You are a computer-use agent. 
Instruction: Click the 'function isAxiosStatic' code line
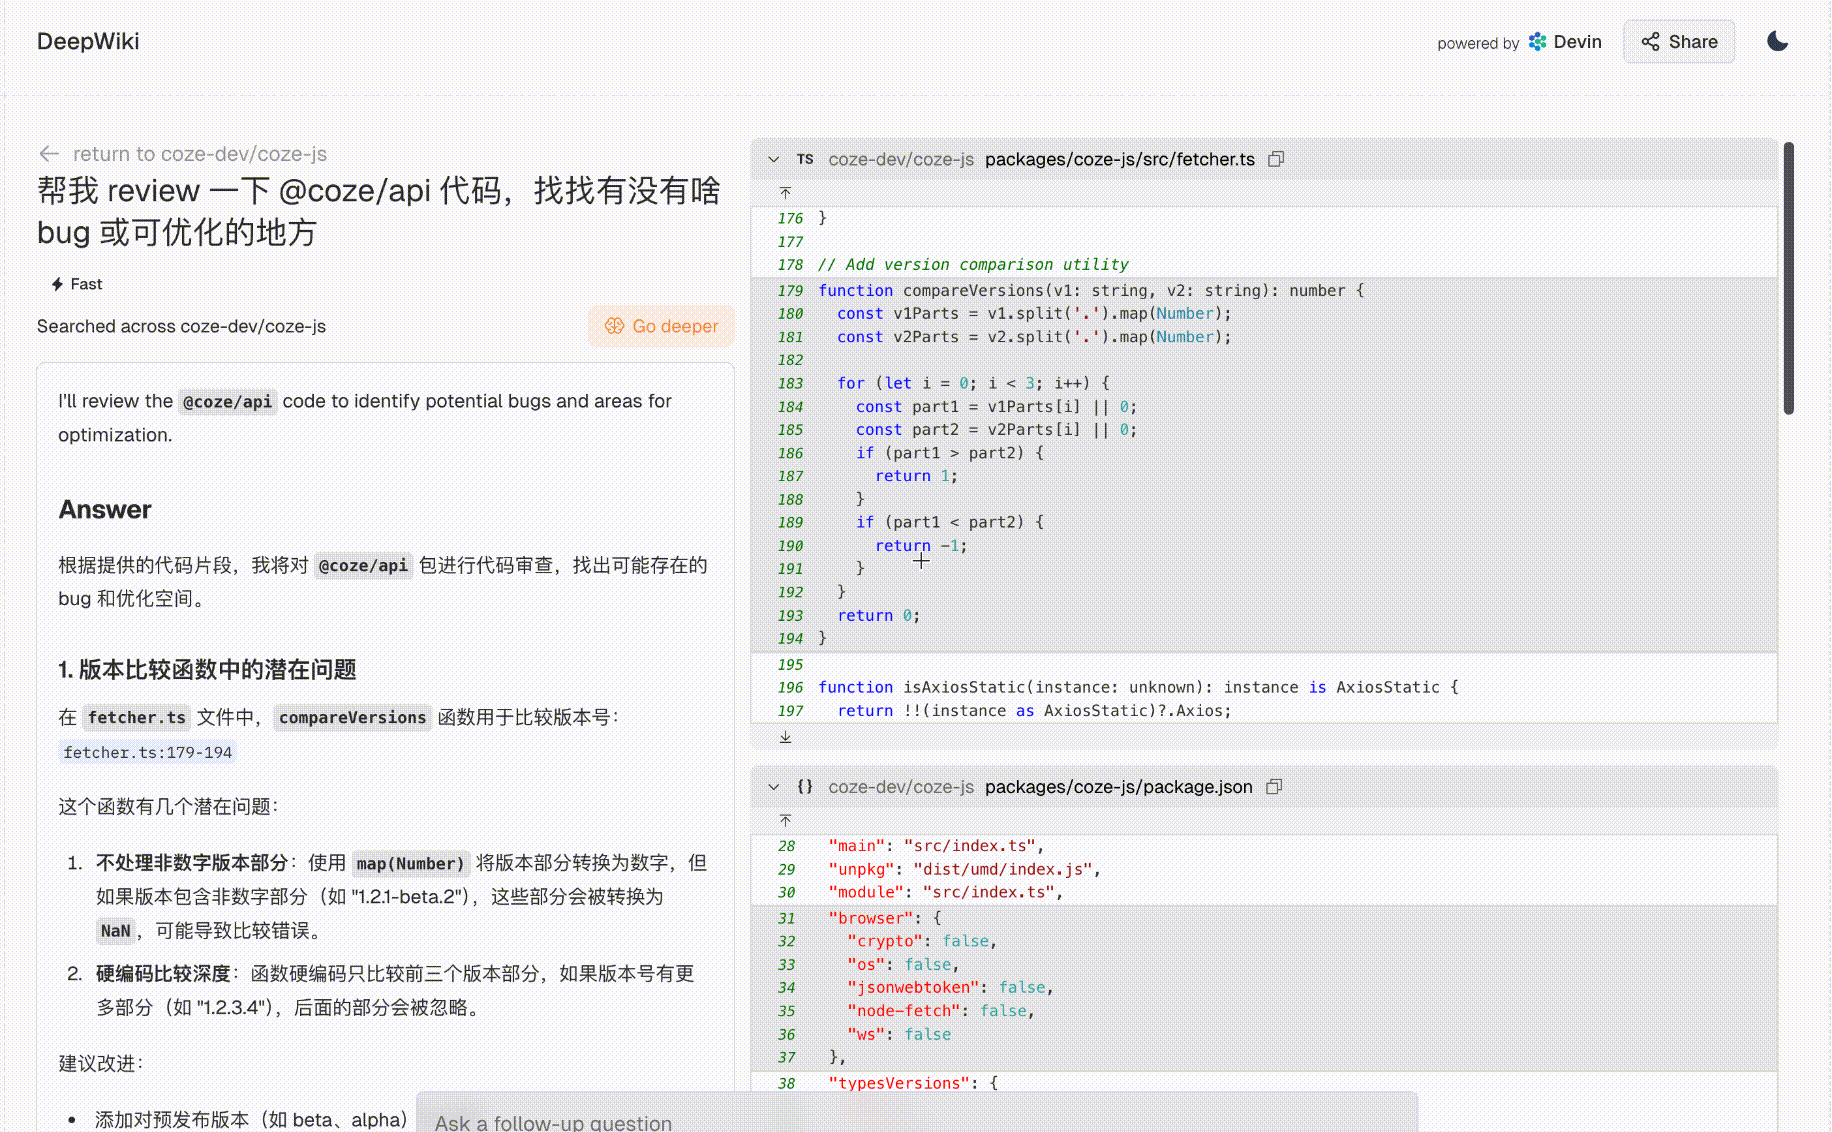(1138, 687)
